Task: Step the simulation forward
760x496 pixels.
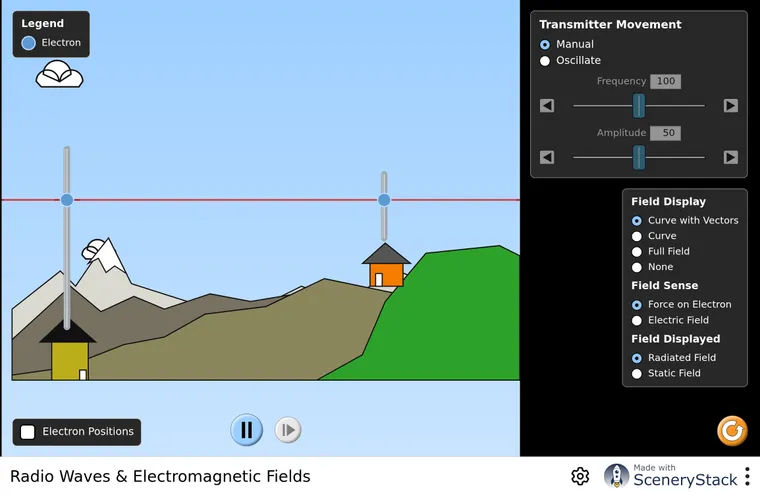Action: [288, 430]
